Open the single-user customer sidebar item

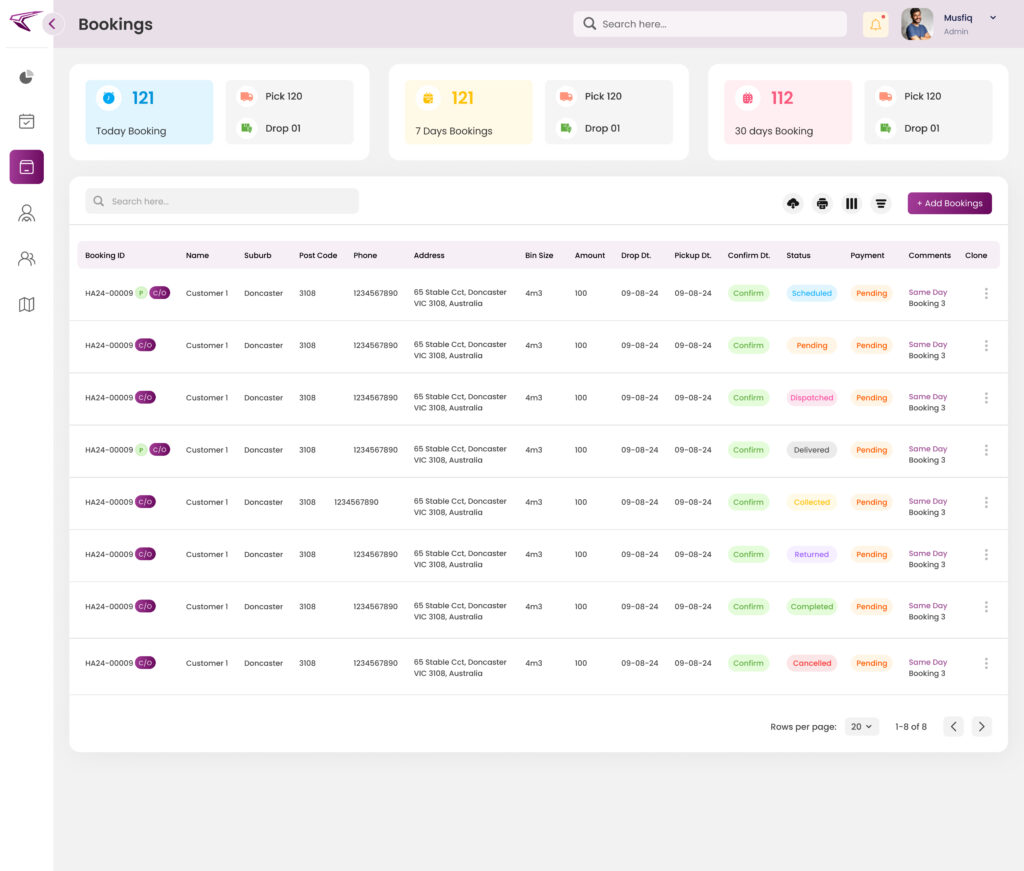(x=27, y=213)
